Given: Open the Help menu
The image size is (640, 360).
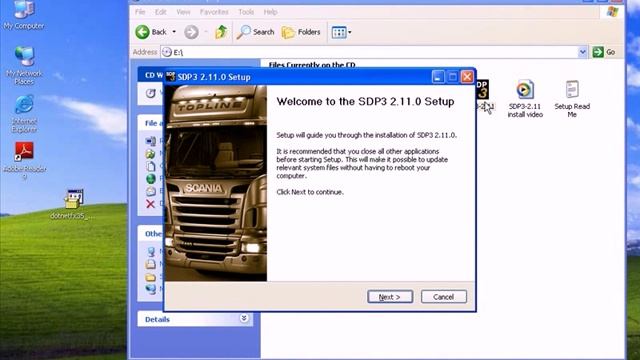Looking at the screenshot, I should [x=270, y=12].
